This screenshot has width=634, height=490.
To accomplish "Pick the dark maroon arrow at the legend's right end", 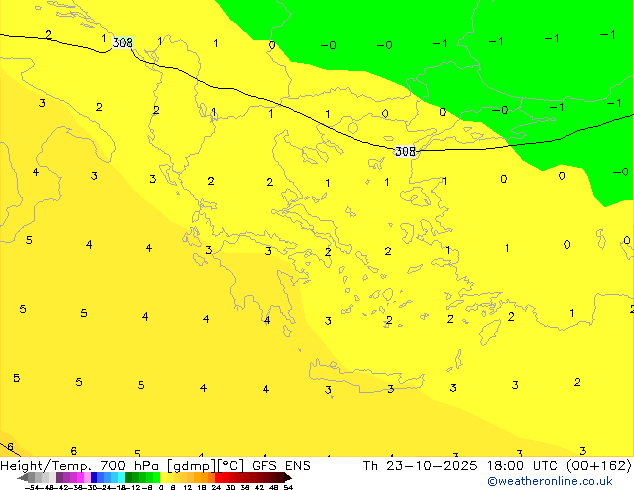I will pyautogui.click(x=288, y=477).
